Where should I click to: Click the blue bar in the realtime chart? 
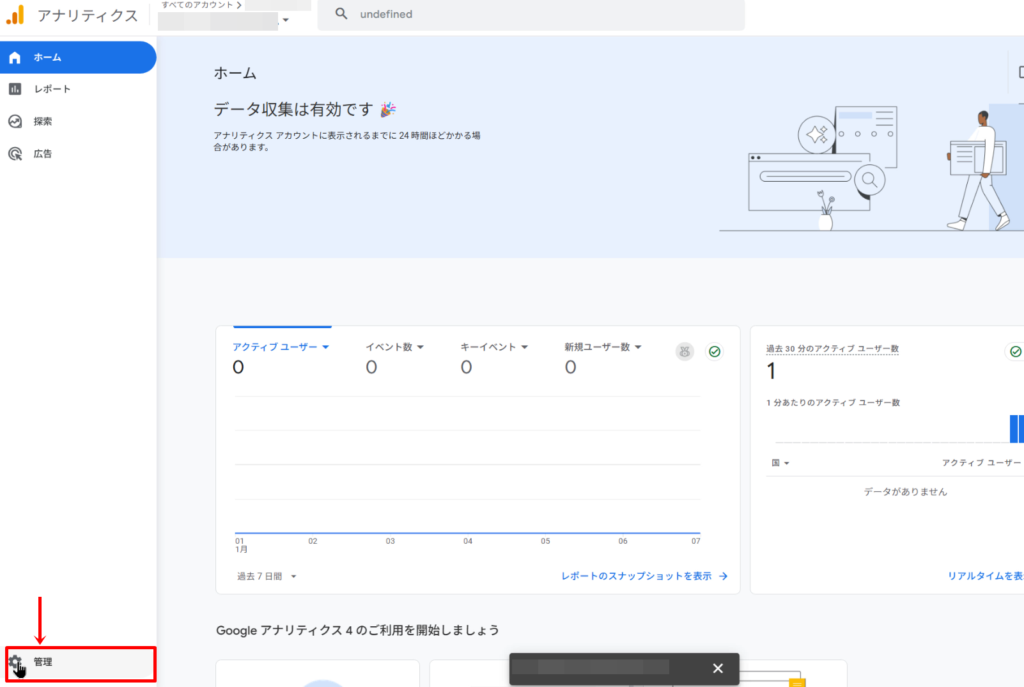coord(1015,430)
